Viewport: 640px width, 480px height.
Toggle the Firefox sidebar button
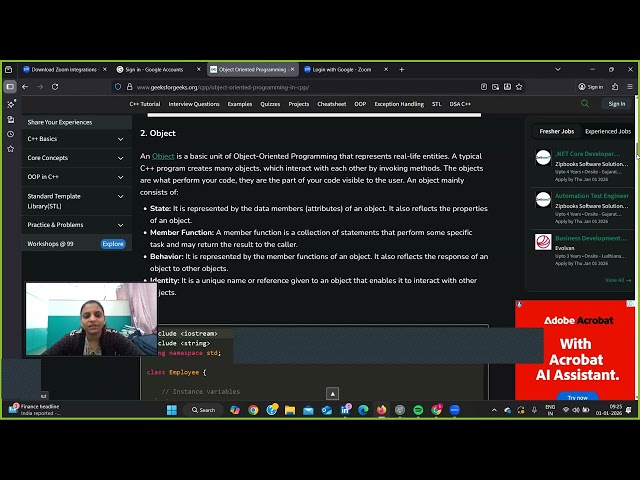click(x=10, y=87)
